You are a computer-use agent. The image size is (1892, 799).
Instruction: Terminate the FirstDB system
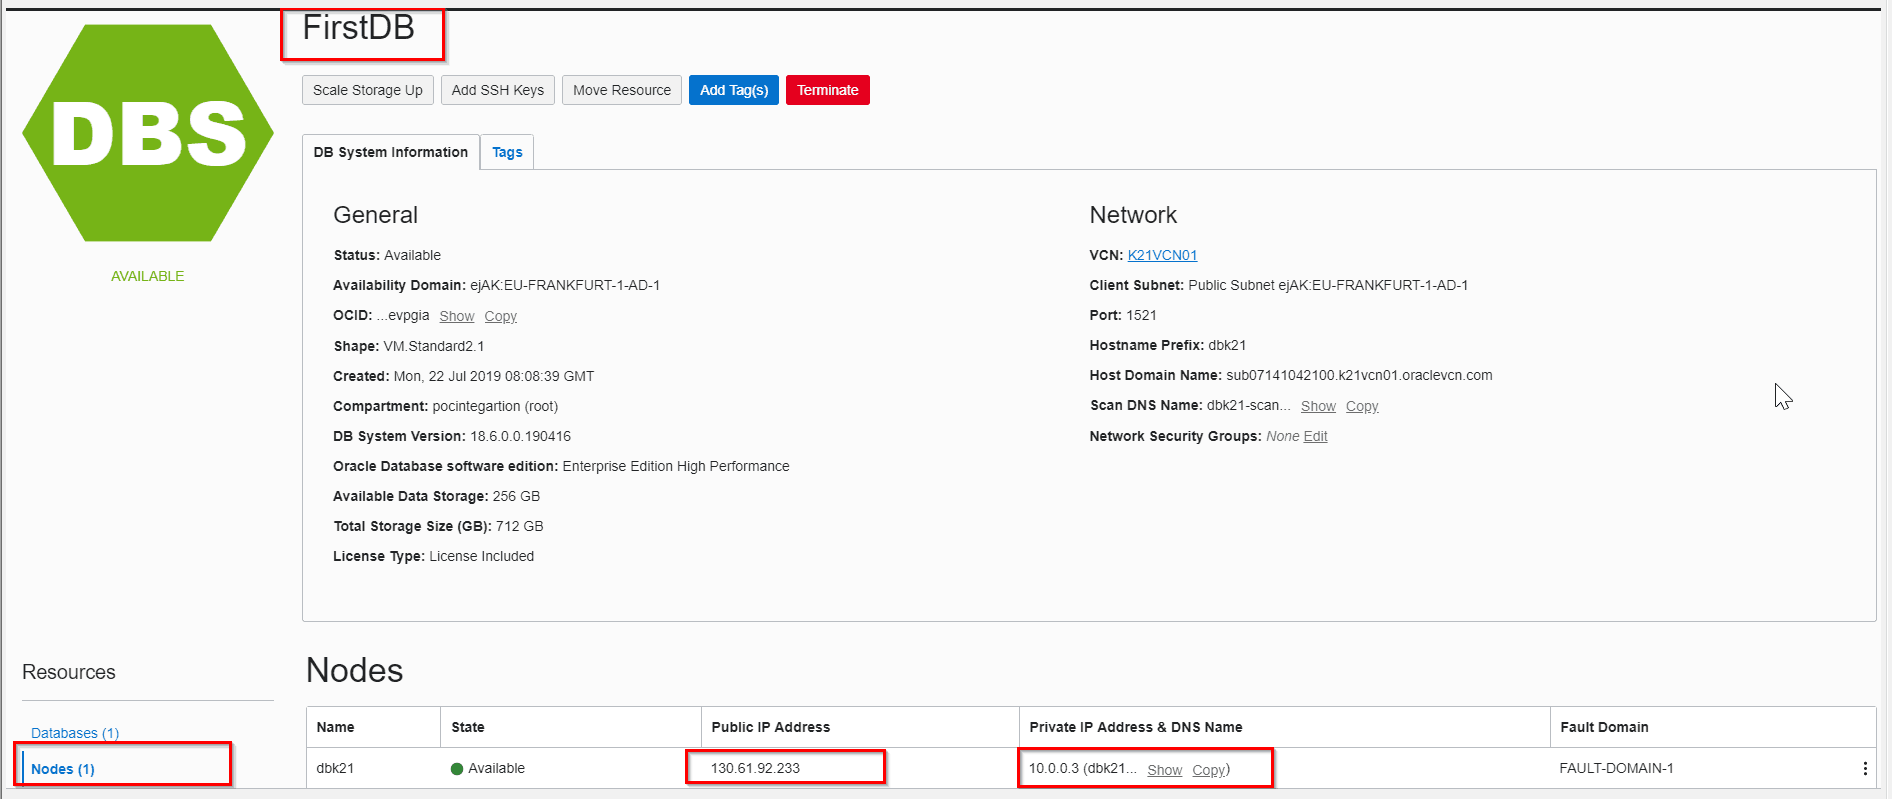[x=828, y=90]
